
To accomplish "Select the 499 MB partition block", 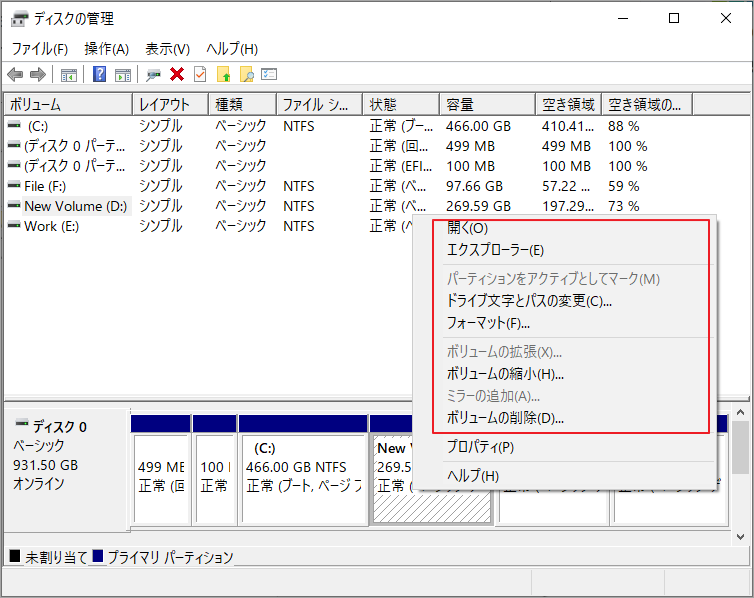I will click(x=161, y=479).
